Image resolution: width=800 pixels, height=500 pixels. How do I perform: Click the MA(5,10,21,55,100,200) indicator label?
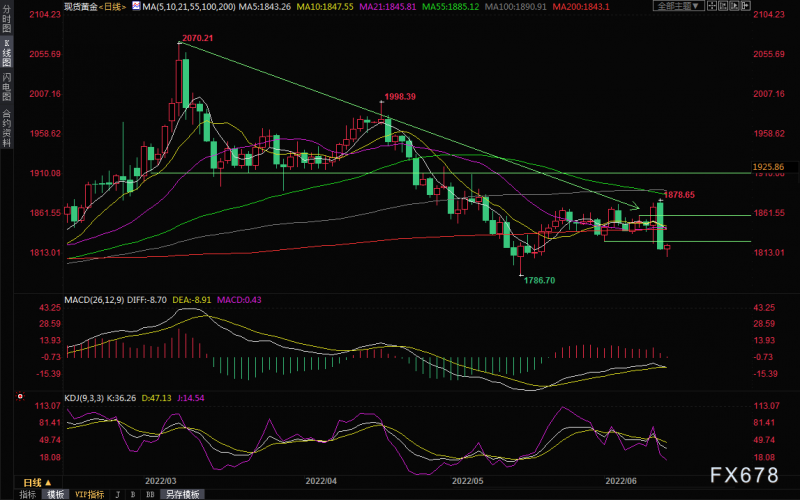coord(189,7)
